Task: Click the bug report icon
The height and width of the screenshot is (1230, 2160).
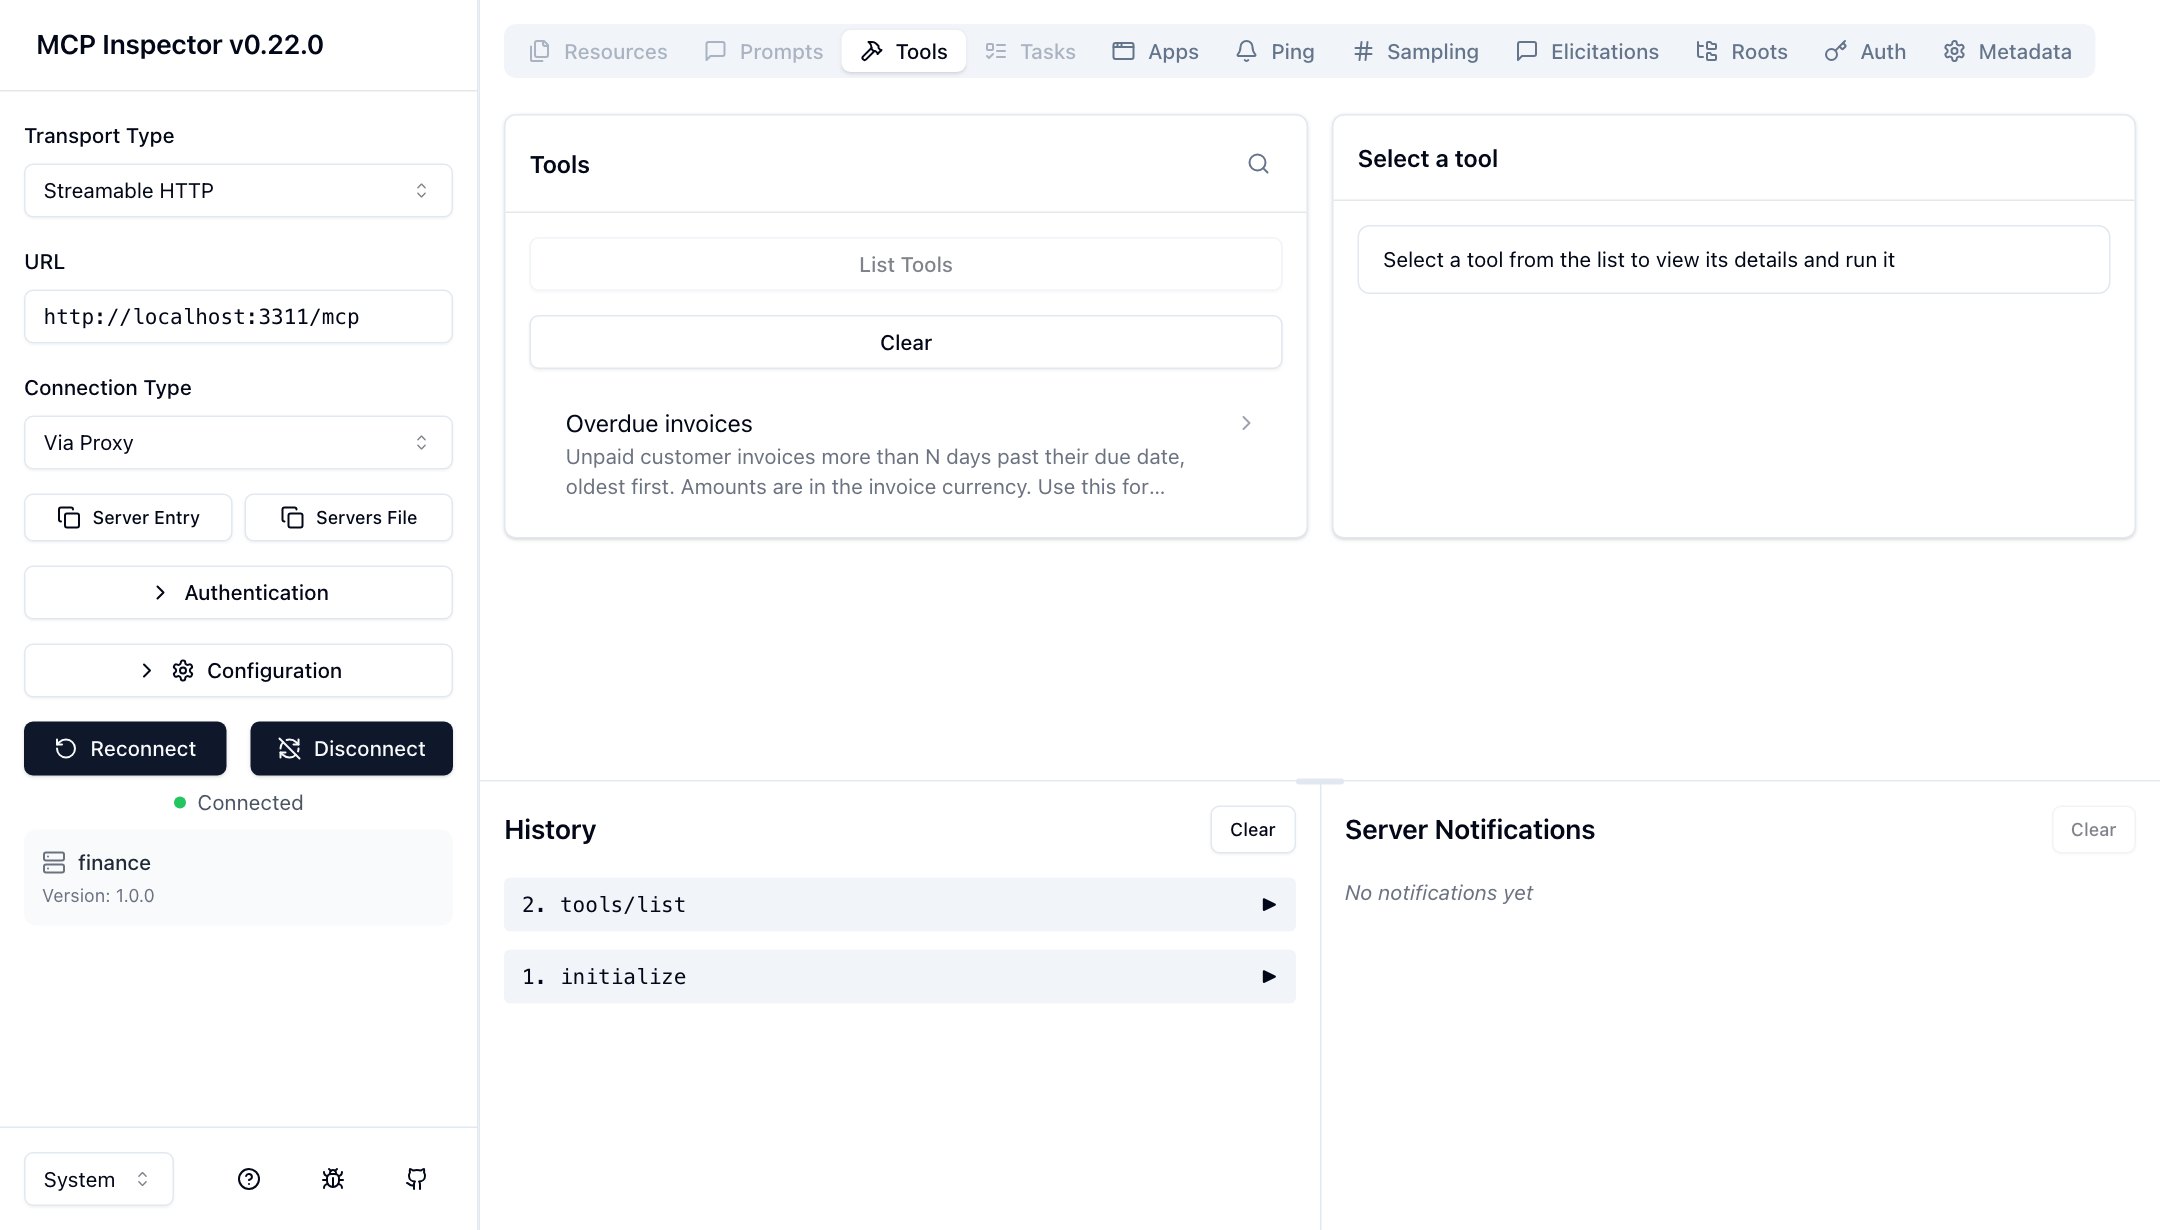Action: click(x=333, y=1179)
